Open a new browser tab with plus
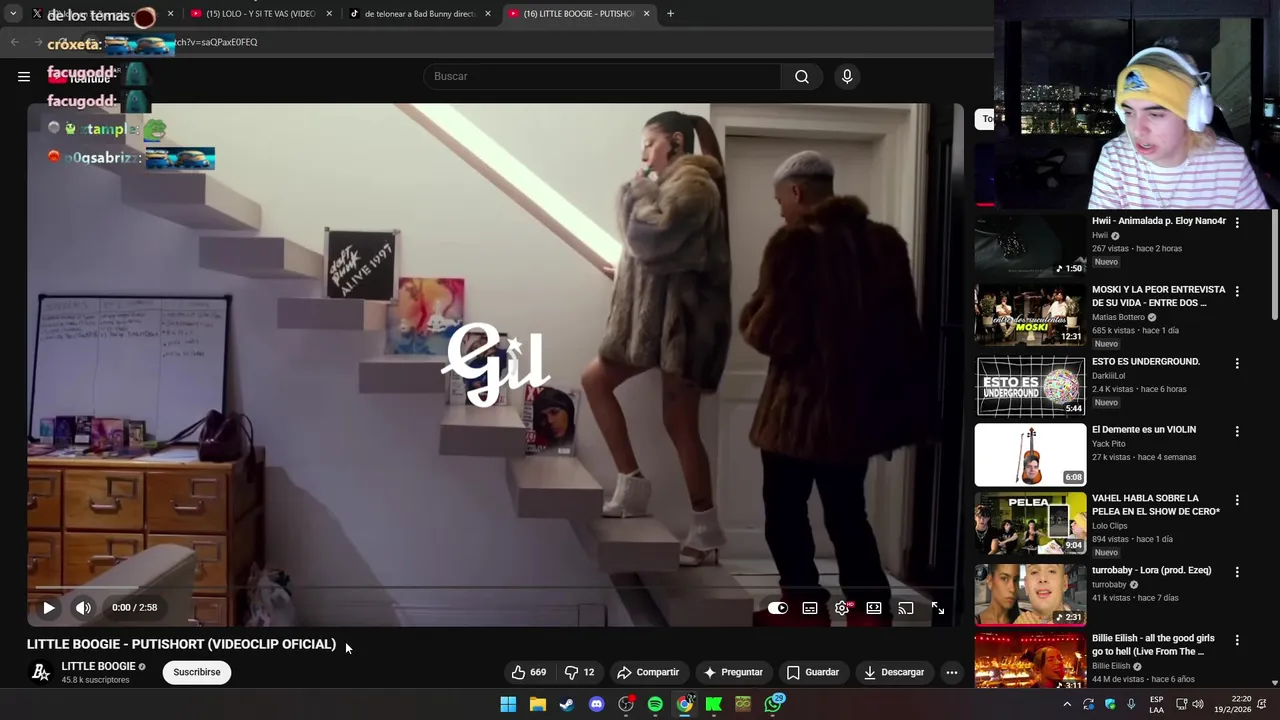 (x=670, y=14)
